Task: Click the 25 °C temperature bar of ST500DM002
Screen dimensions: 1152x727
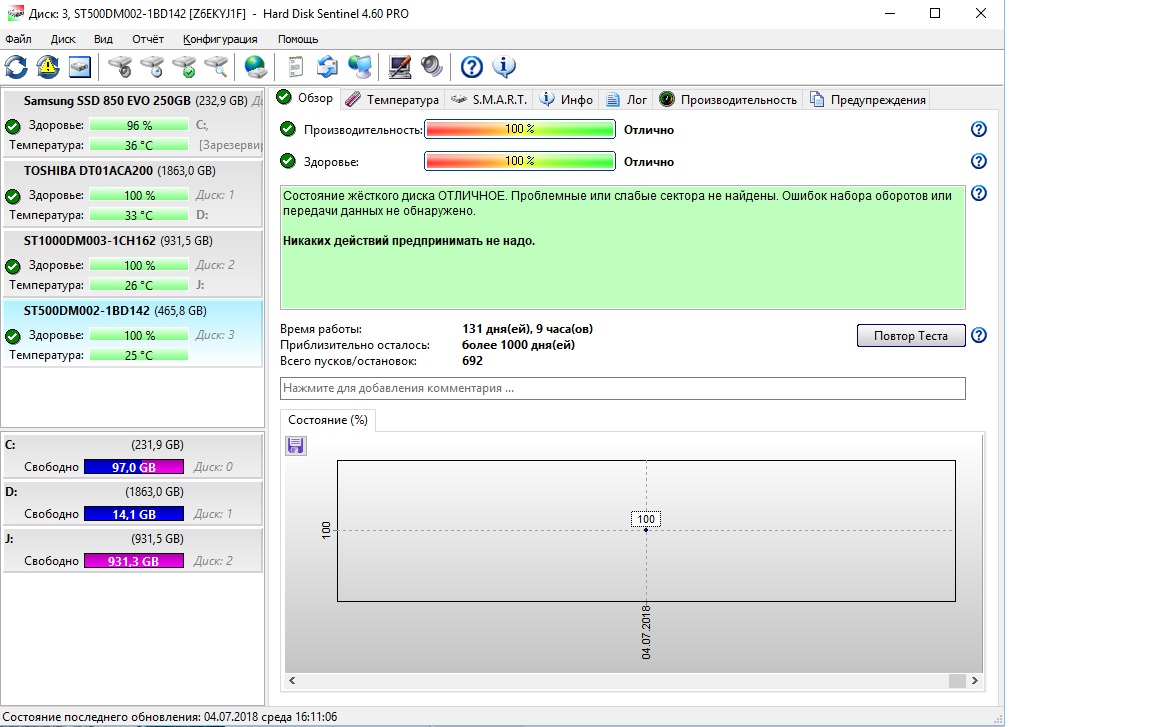Action: click(x=139, y=355)
